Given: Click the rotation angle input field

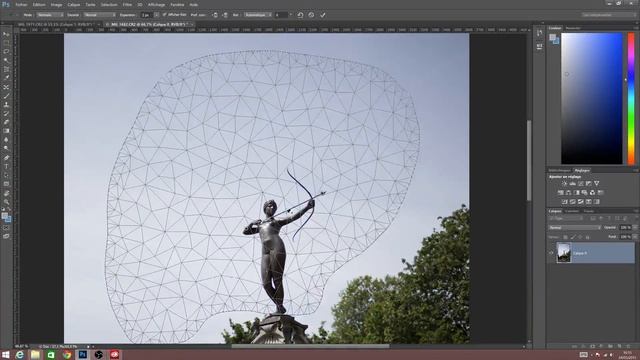Looking at the screenshot, I should [x=281, y=15].
